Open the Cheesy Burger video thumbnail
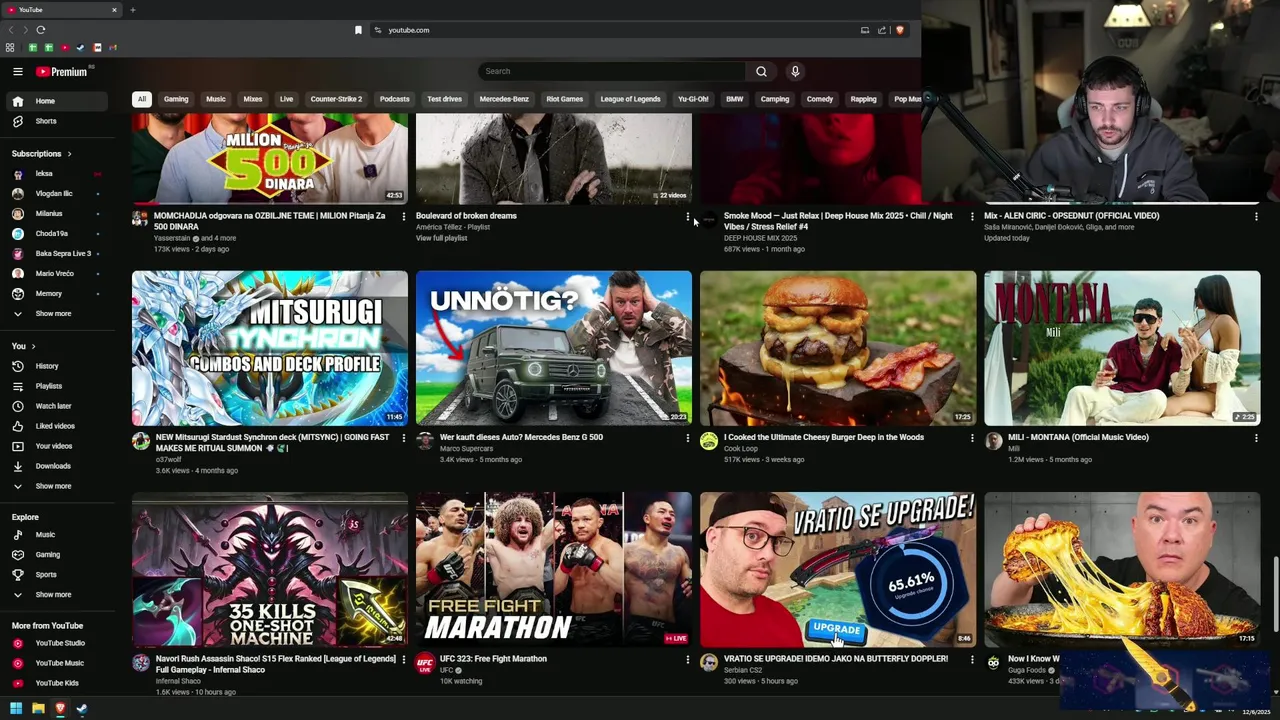Image resolution: width=1280 pixels, height=720 pixels. 838,348
